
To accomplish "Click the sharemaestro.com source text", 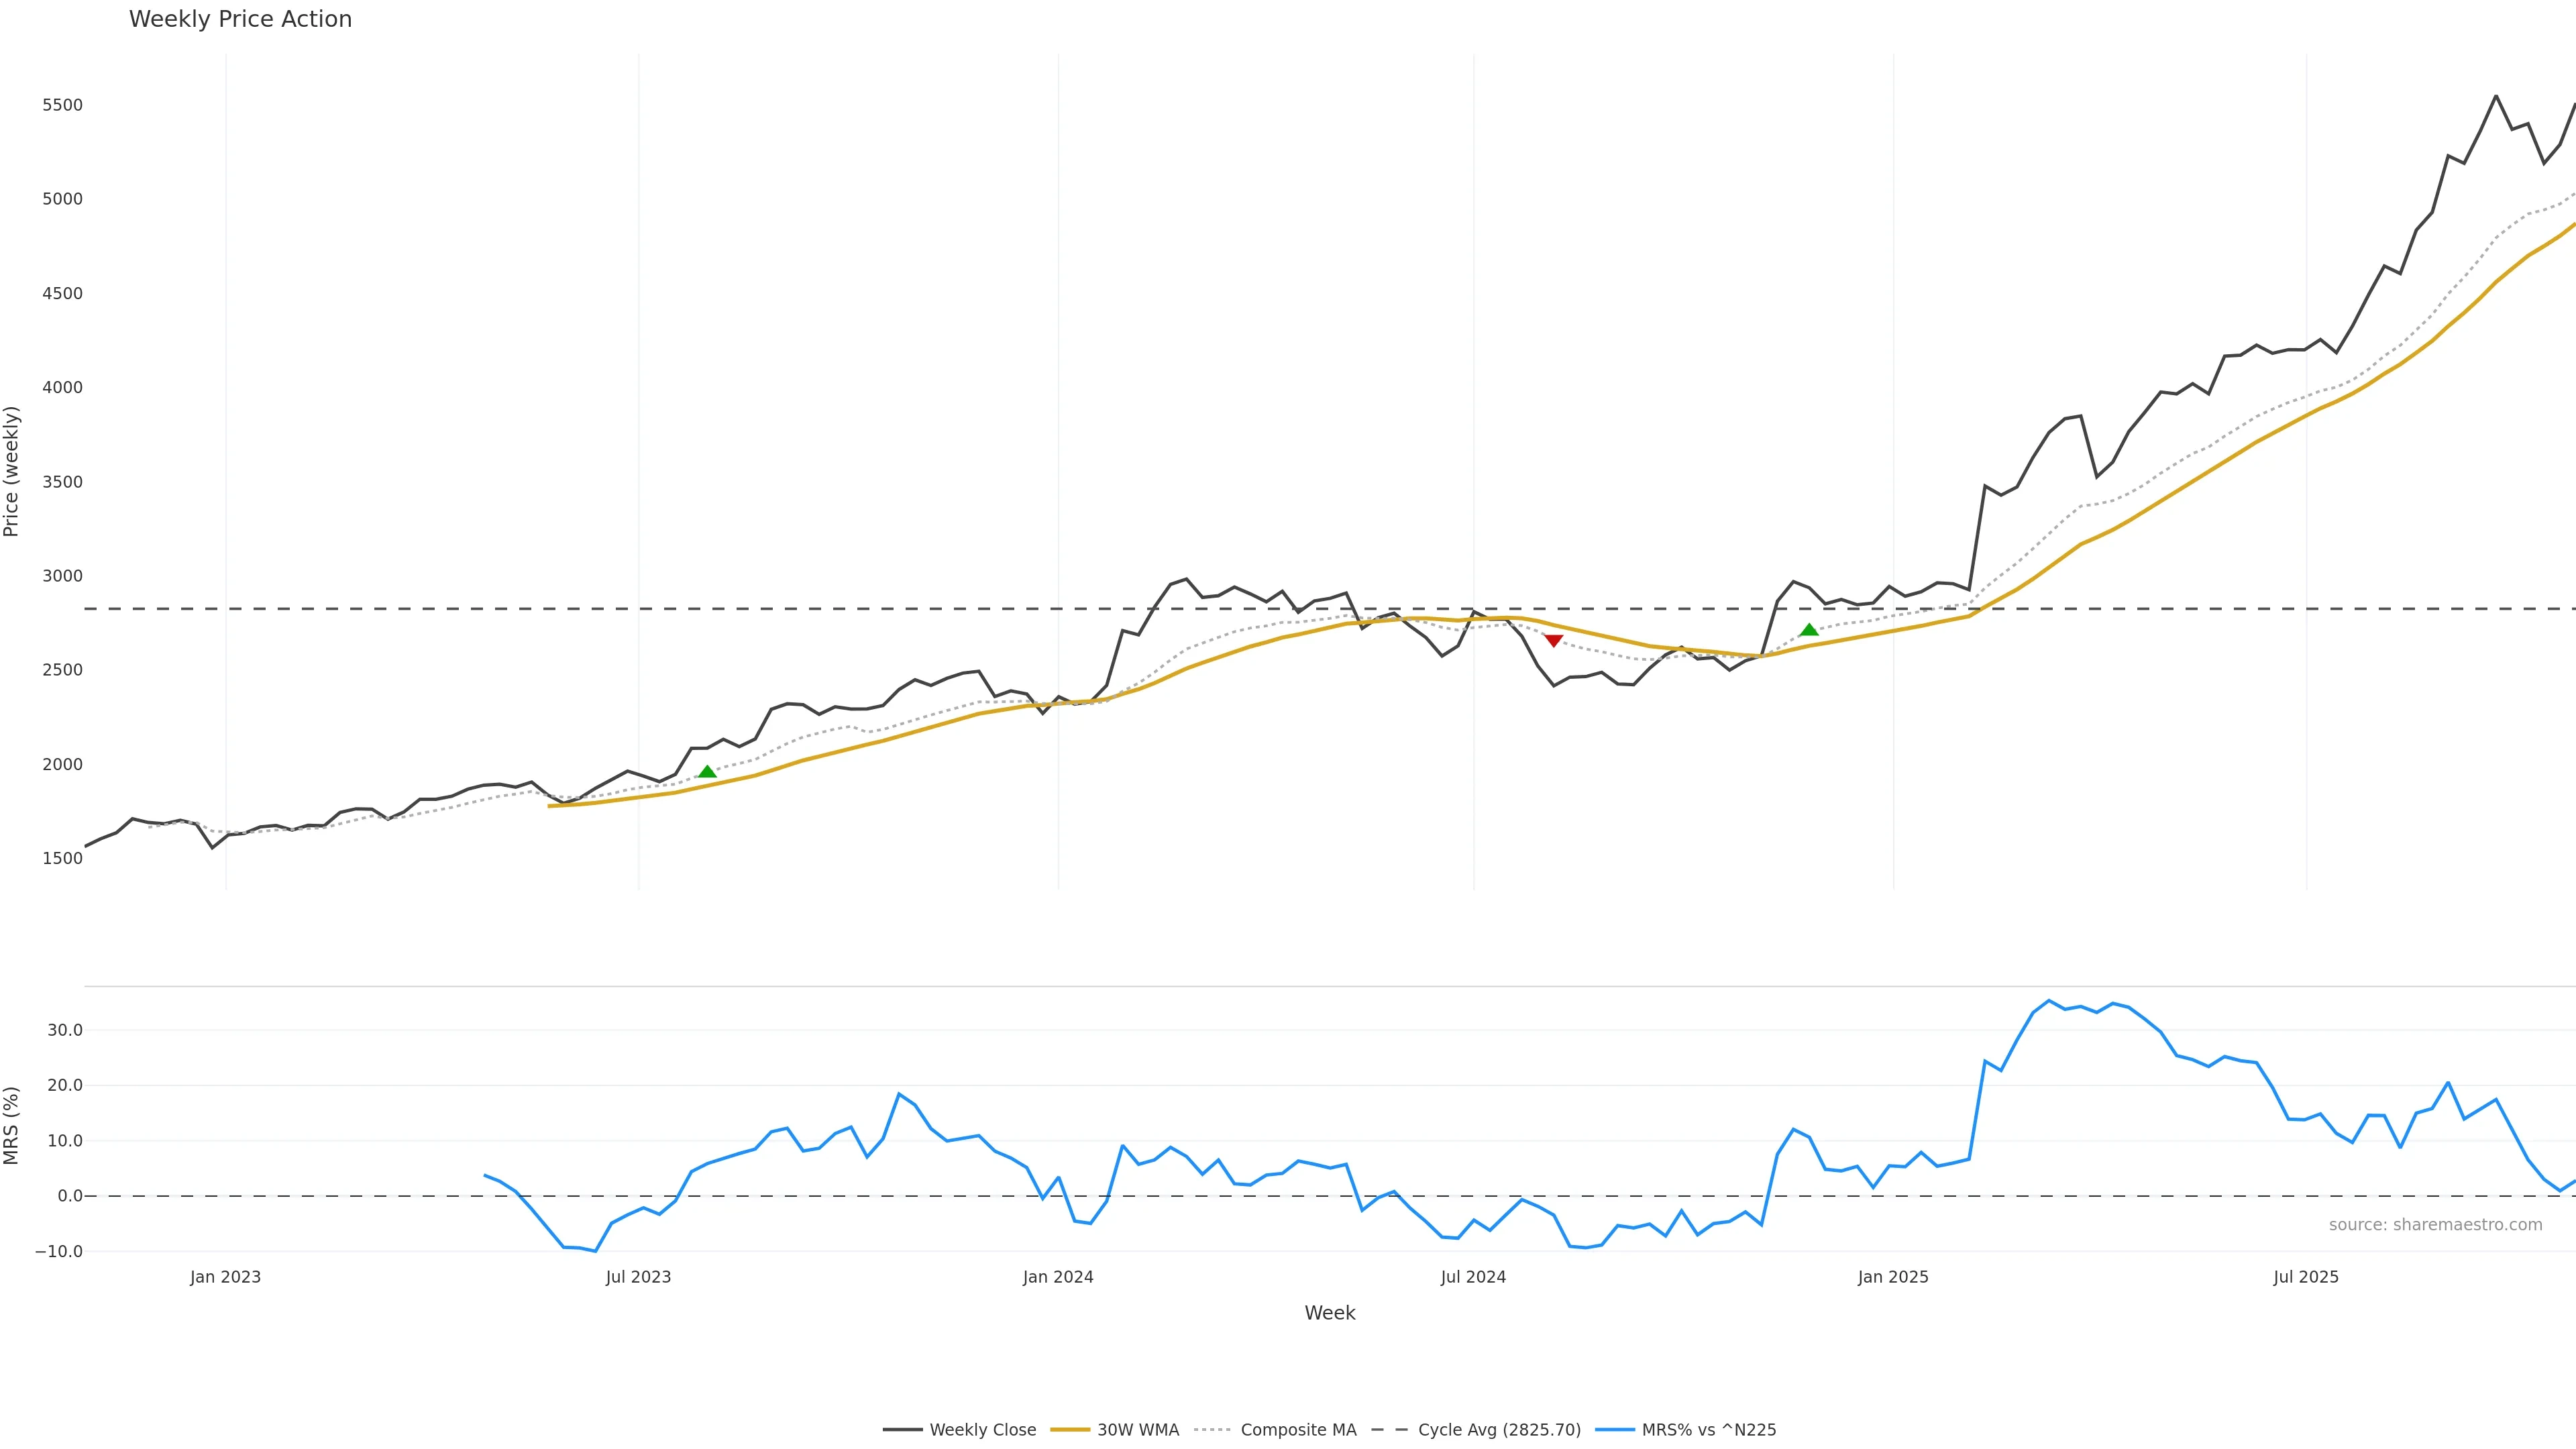I will 2435,1225.
